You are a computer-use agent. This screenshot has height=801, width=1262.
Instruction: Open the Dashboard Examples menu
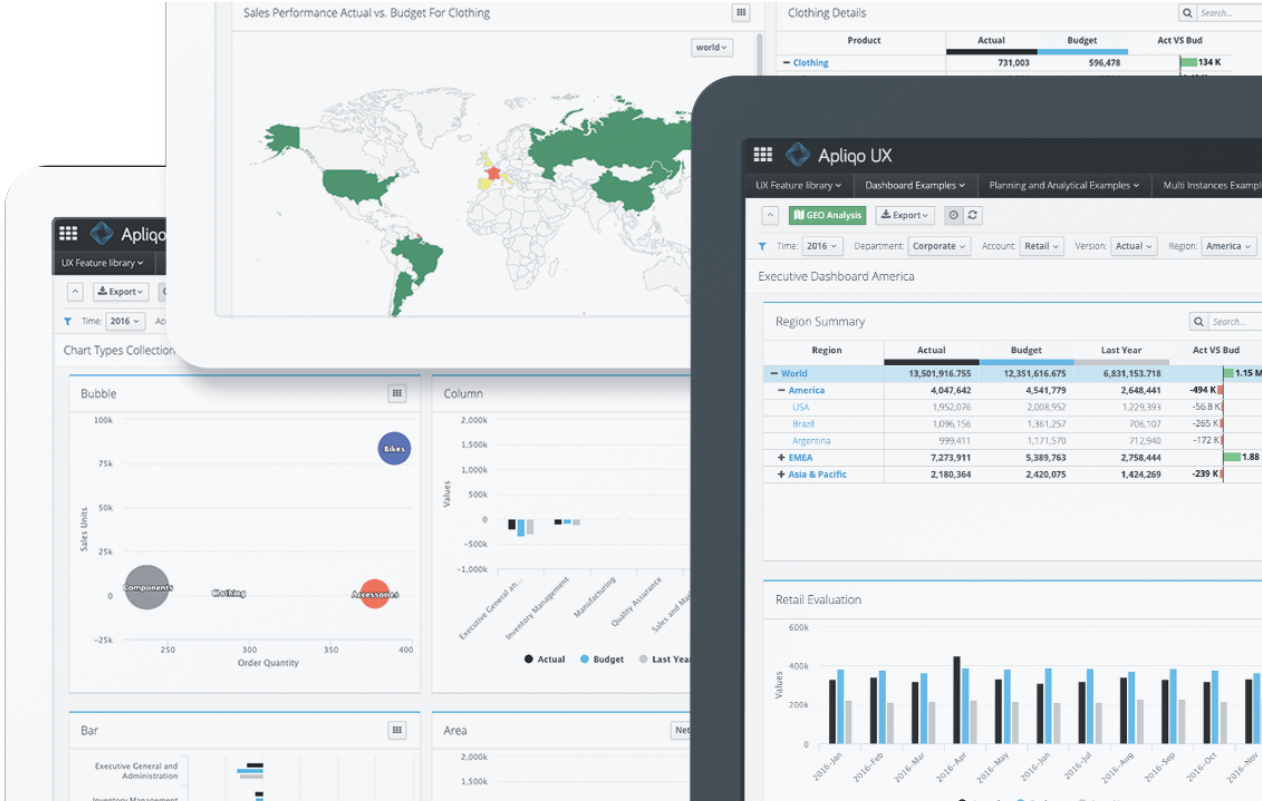pos(915,185)
